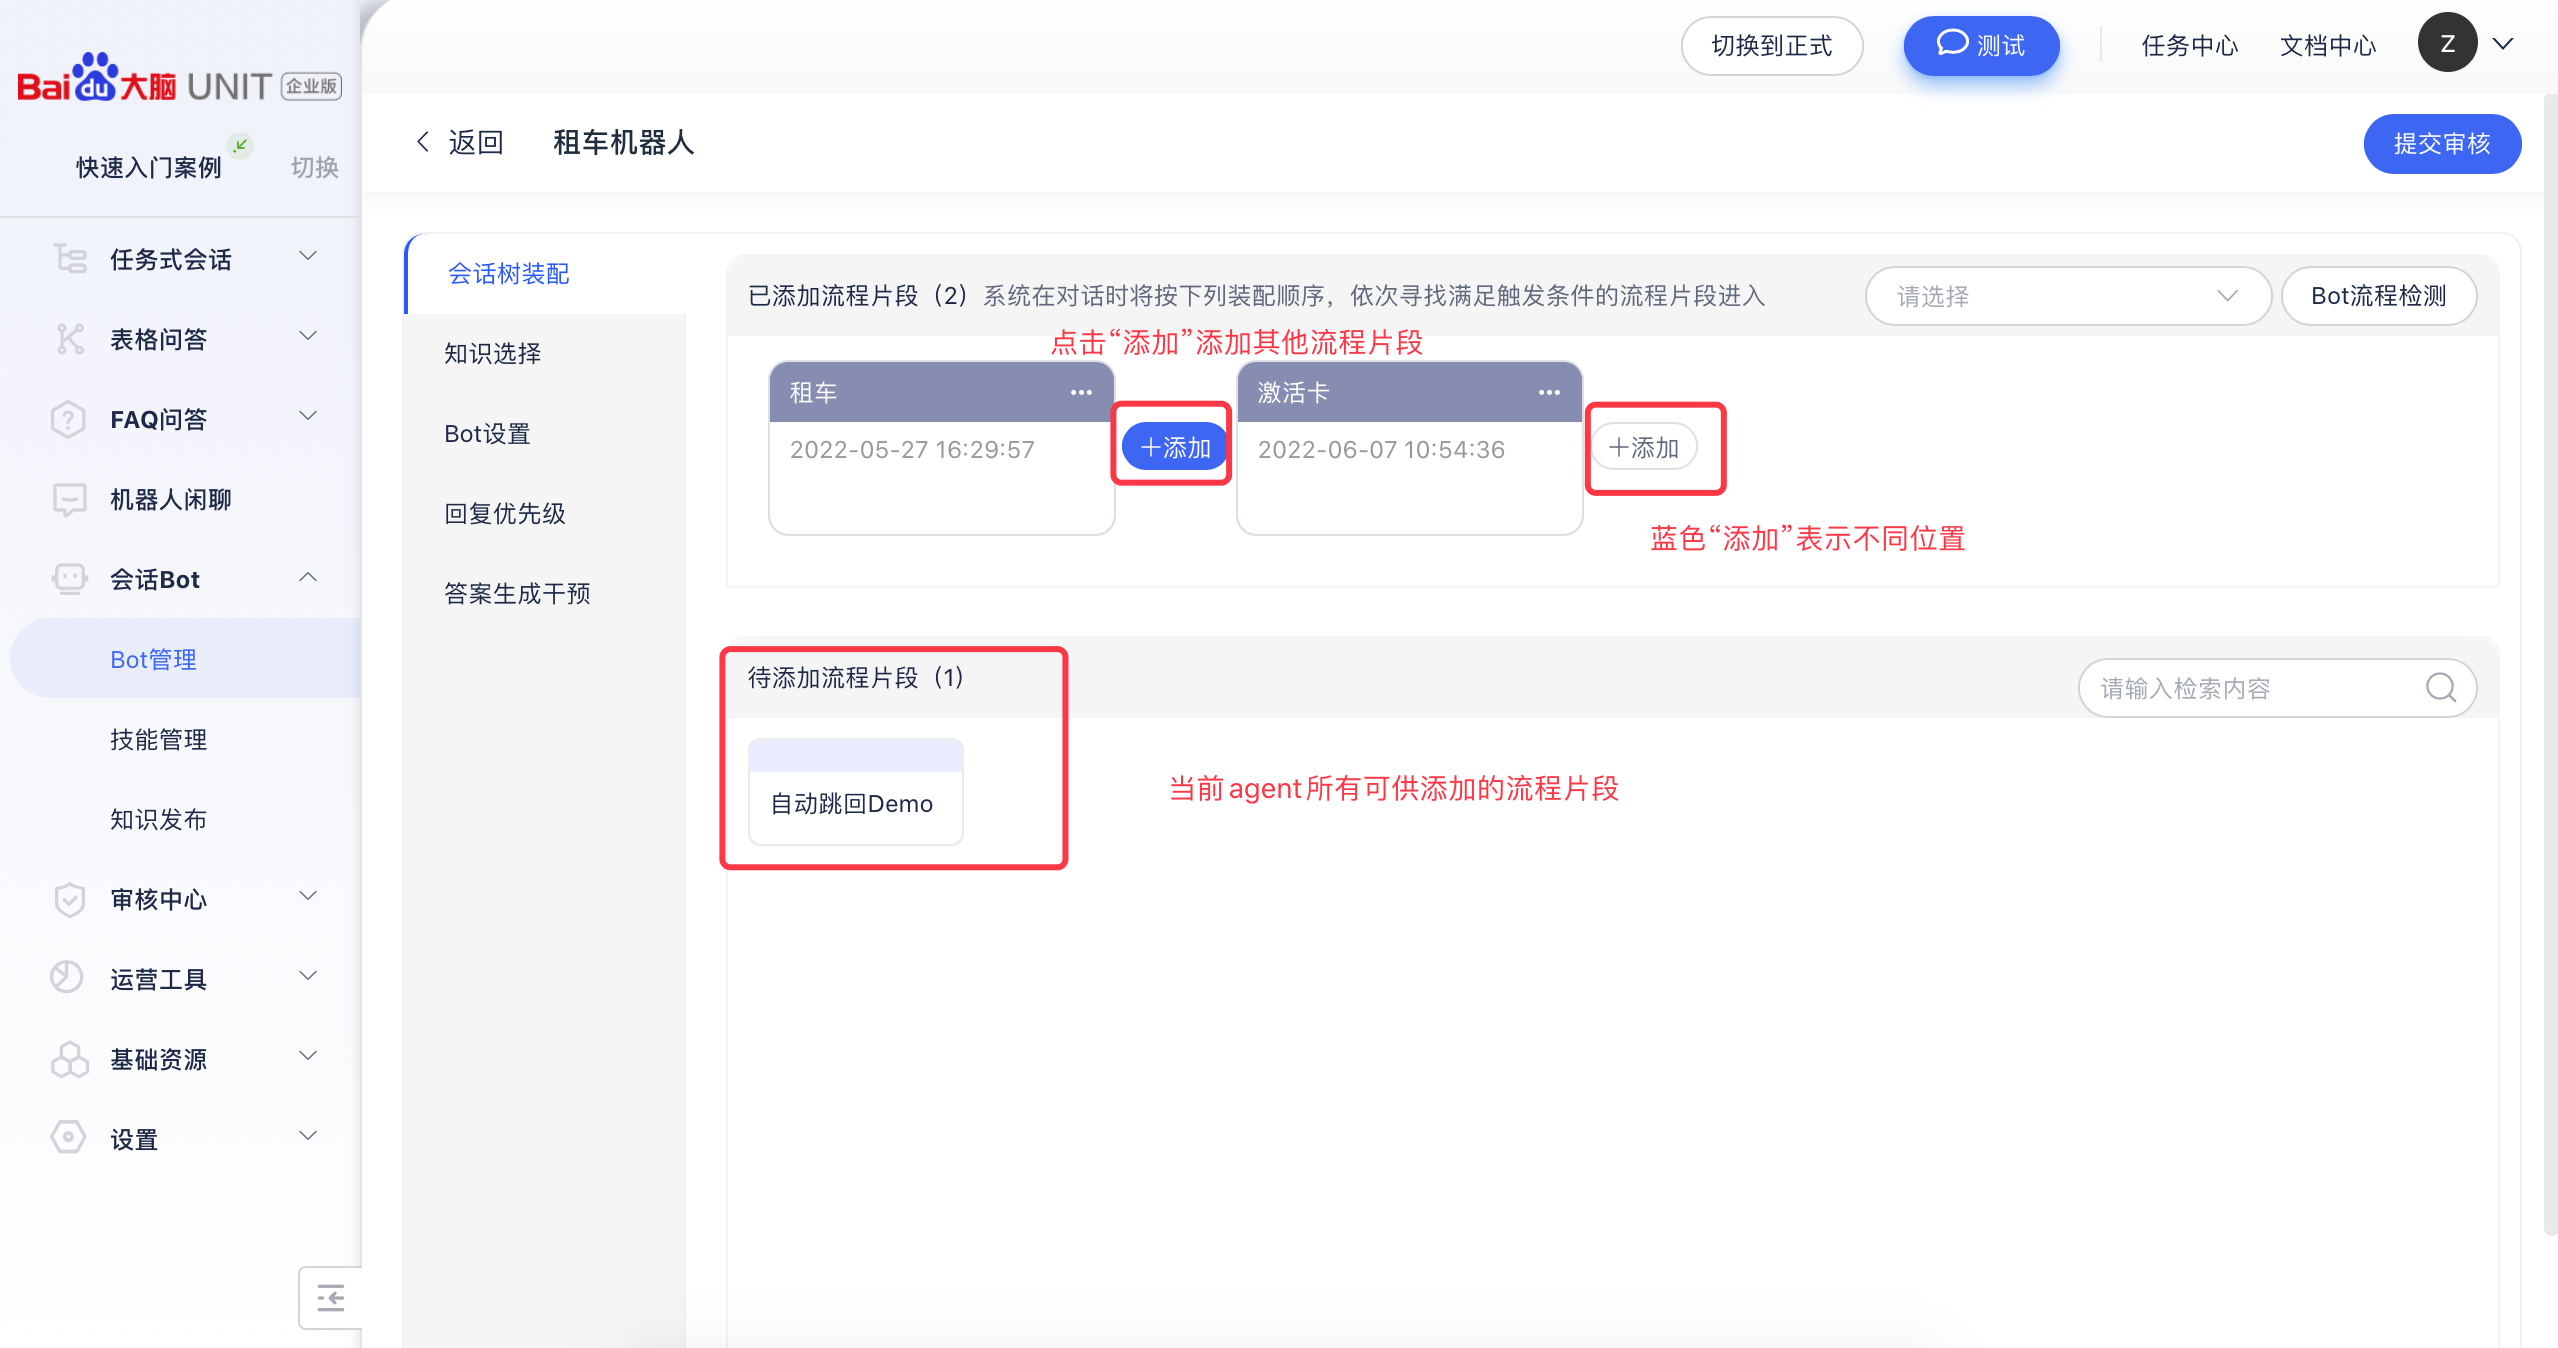Collapse the sidebar with bottom toggle icon
This screenshot has height=1348, width=2558.
(x=330, y=1298)
